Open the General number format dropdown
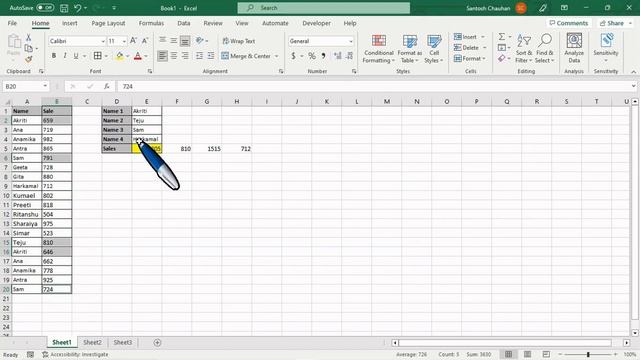The height and width of the screenshot is (360, 640). tap(351, 41)
